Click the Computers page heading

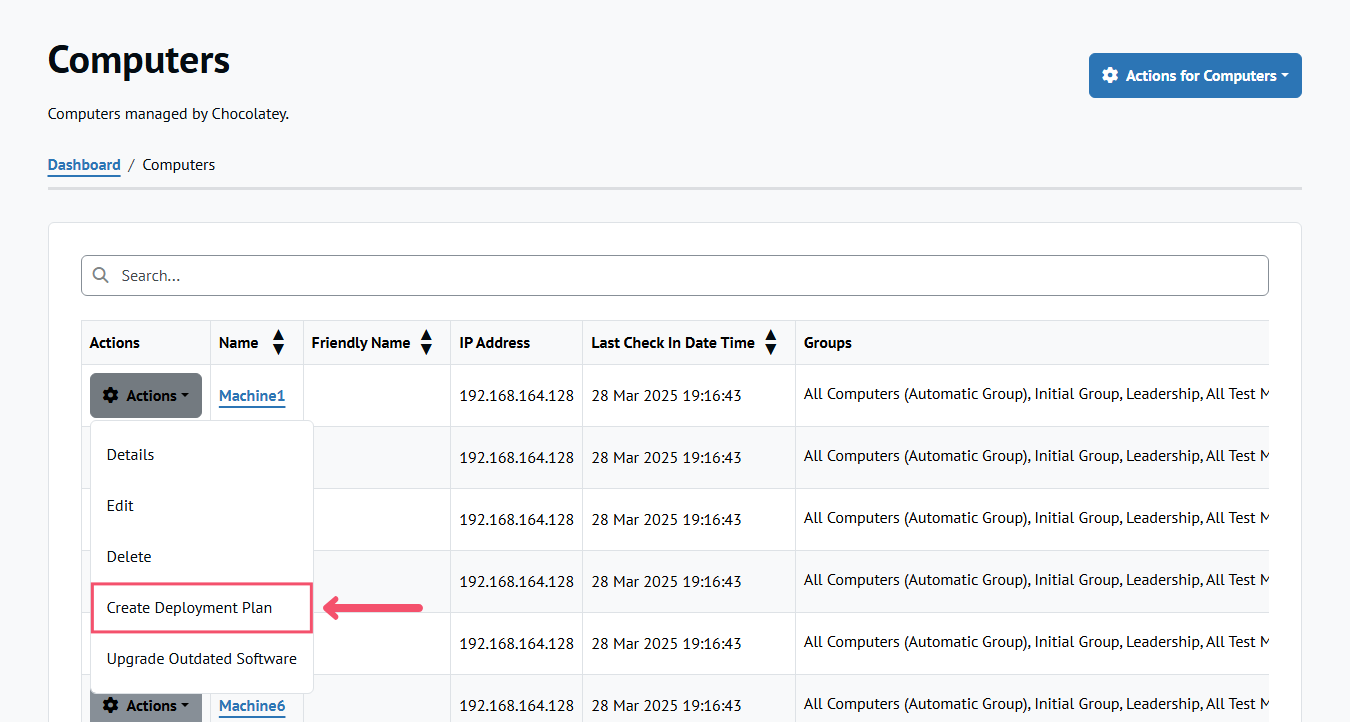(x=139, y=61)
